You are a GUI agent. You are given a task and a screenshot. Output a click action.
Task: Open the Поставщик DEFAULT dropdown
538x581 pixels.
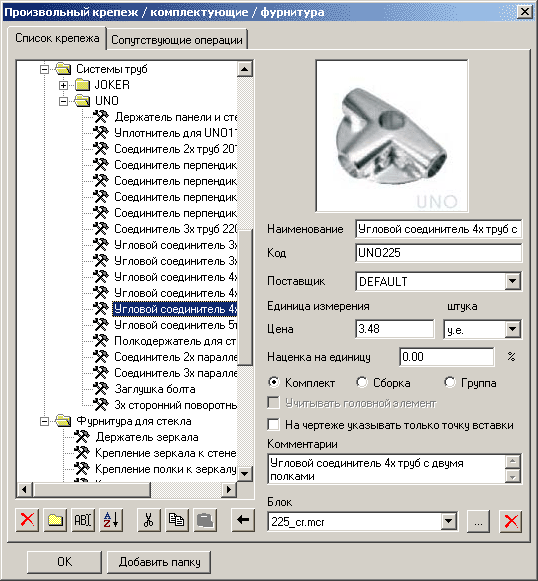pyautogui.click(x=512, y=281)
